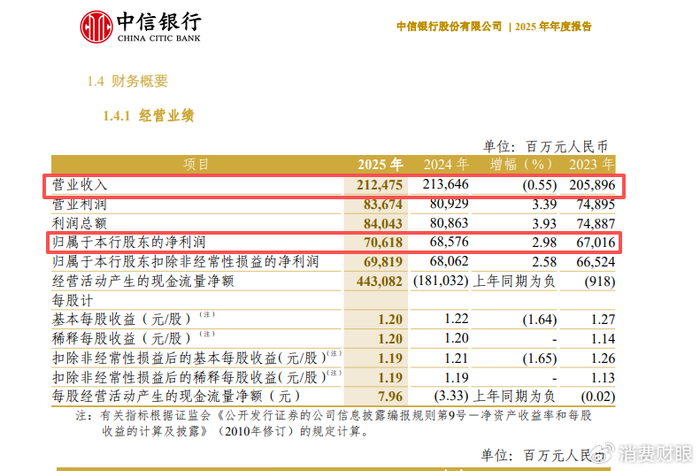Select the row label 扣除非经常性损益后的基本每股收益
The height and width of the screenshot is (471, 700).
[189, 358]
